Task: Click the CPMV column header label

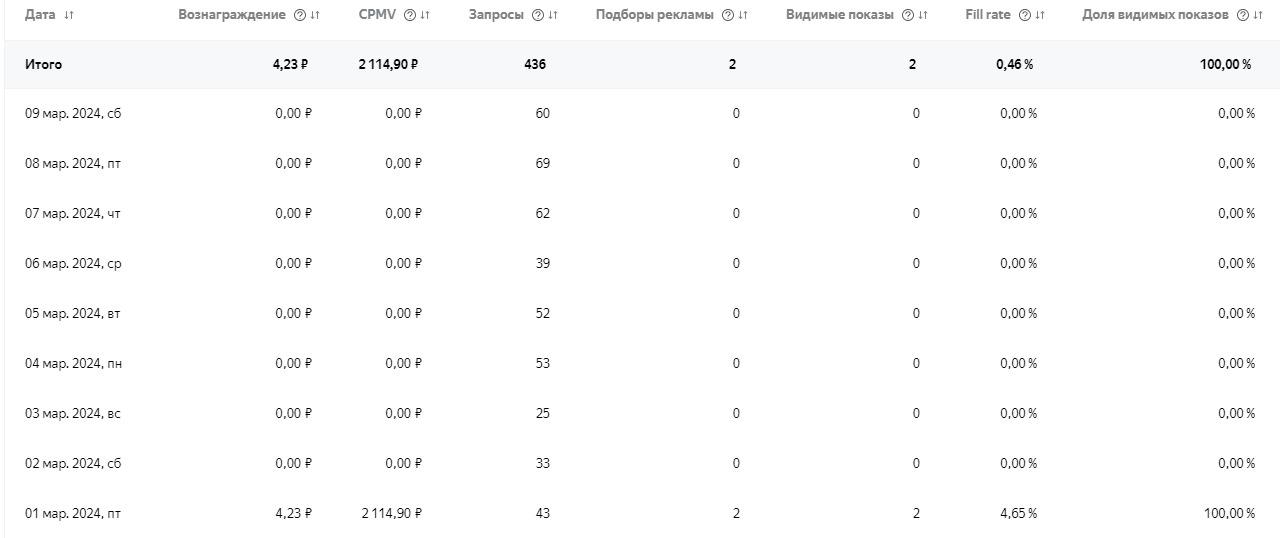Action: [x=378, y=15]
